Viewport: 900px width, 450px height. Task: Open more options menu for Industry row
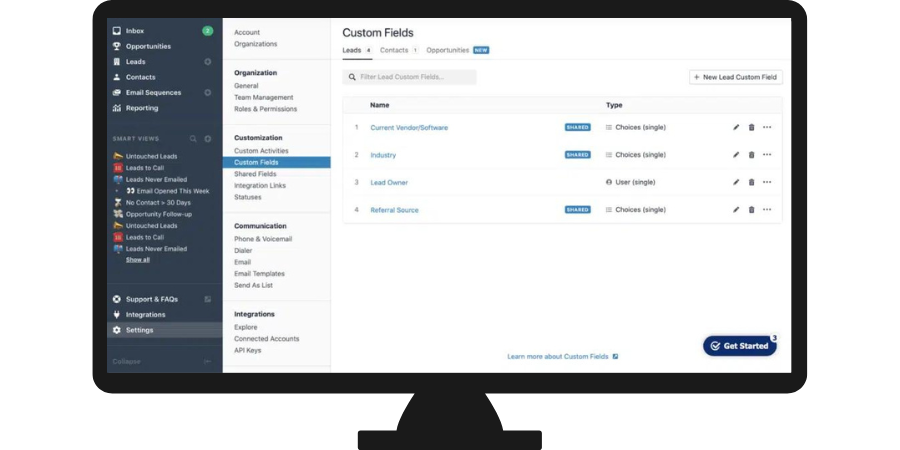click(767, 155)
